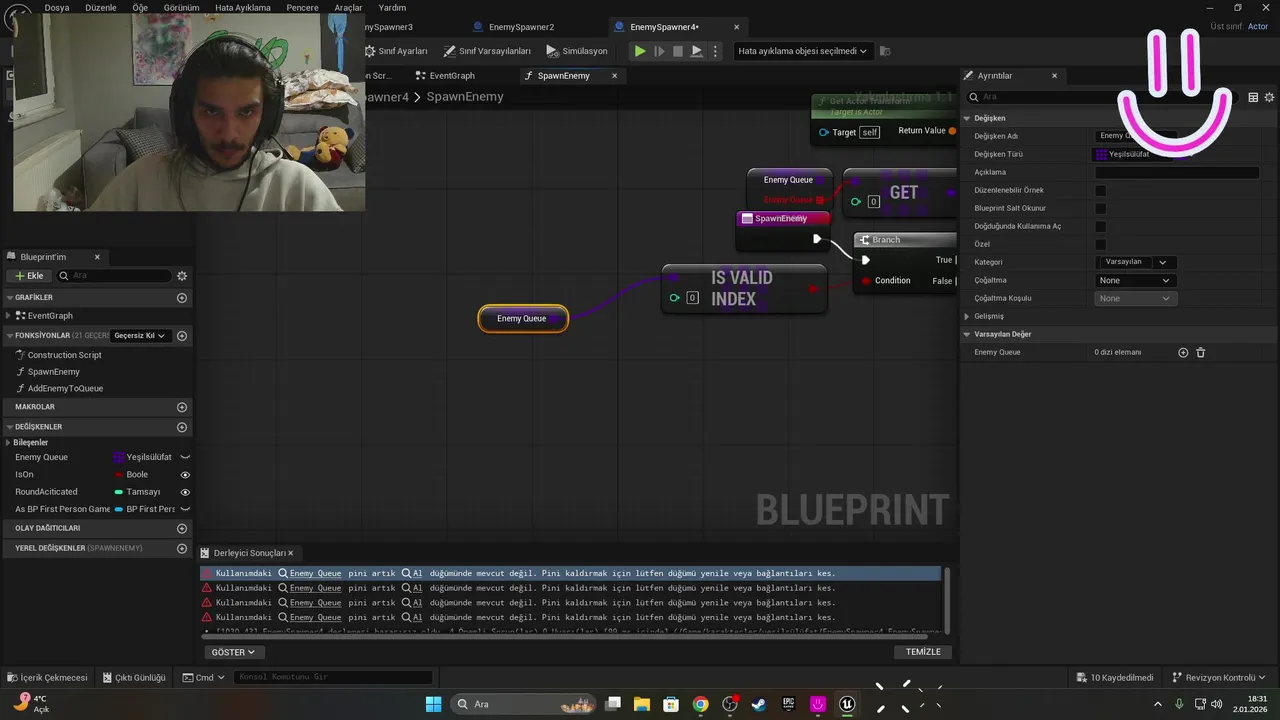This screenshot has height=720, width=1280.
Task: Expand the EventGraph tree item
Action: click(x=8, y=315)
